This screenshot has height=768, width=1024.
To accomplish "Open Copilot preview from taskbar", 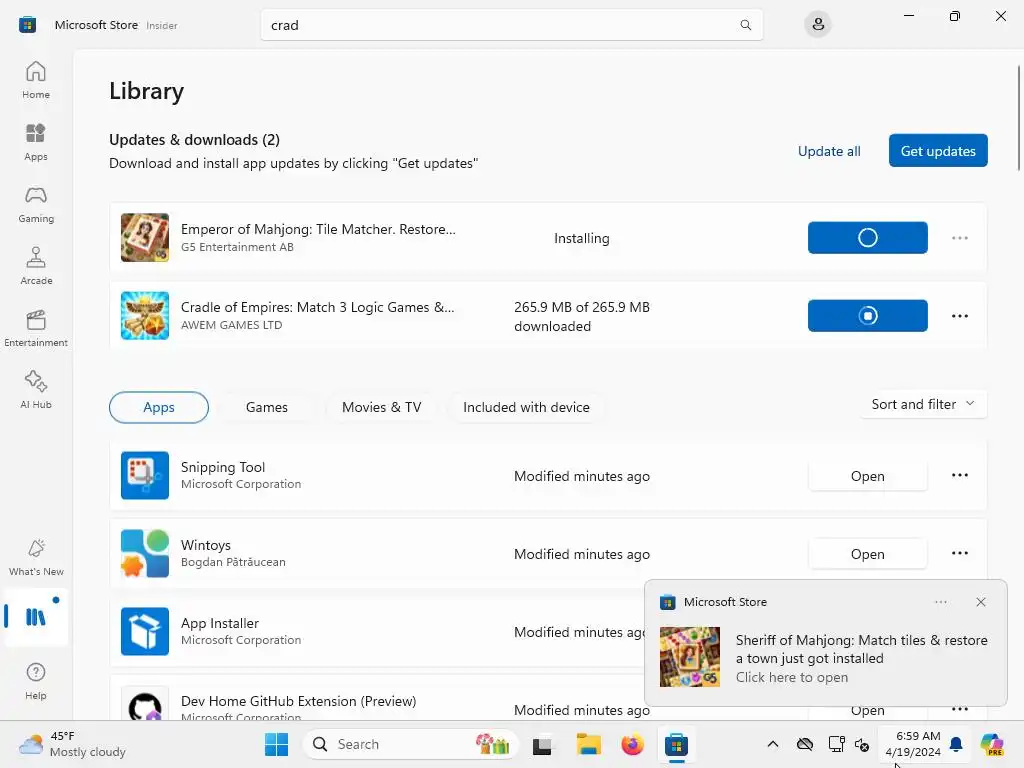I will (992, 744).
